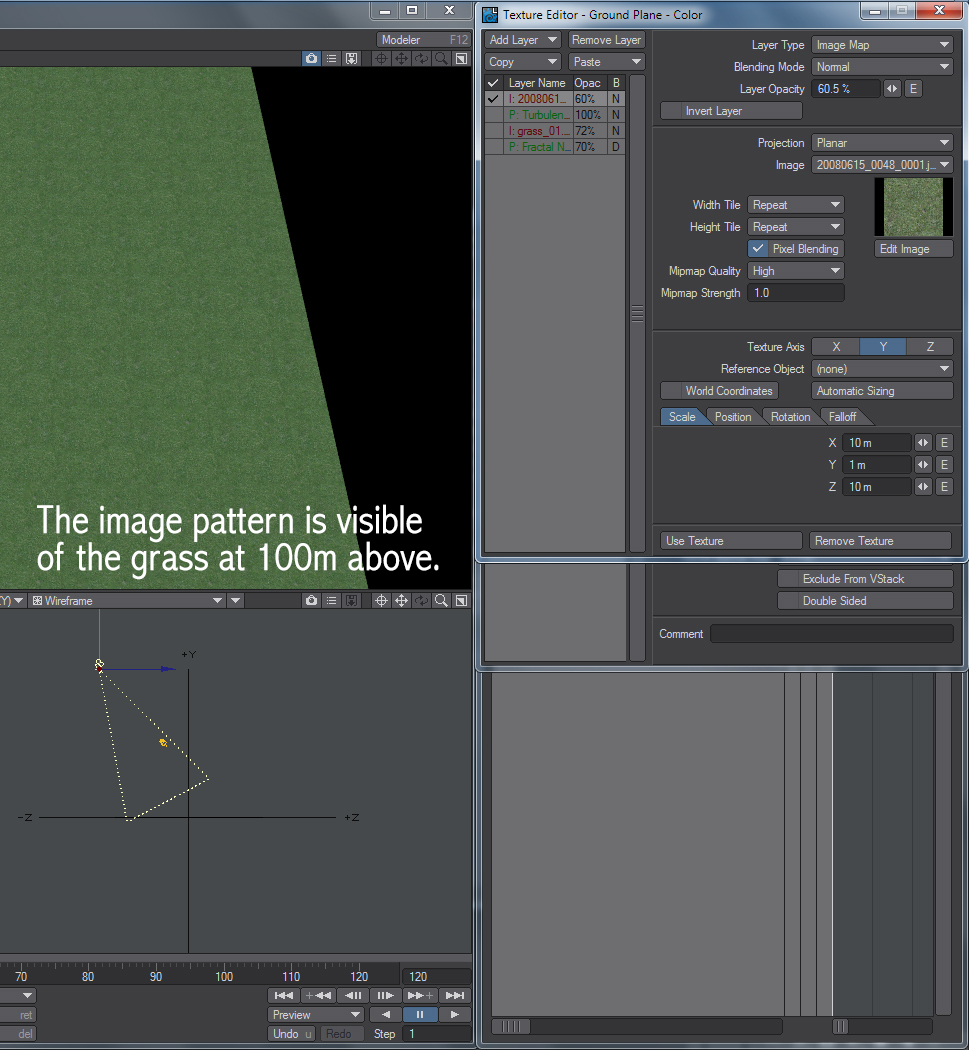Click envelope E button for Layer Opacity
Screen dimensions: 969x1050
pos(913,89)
